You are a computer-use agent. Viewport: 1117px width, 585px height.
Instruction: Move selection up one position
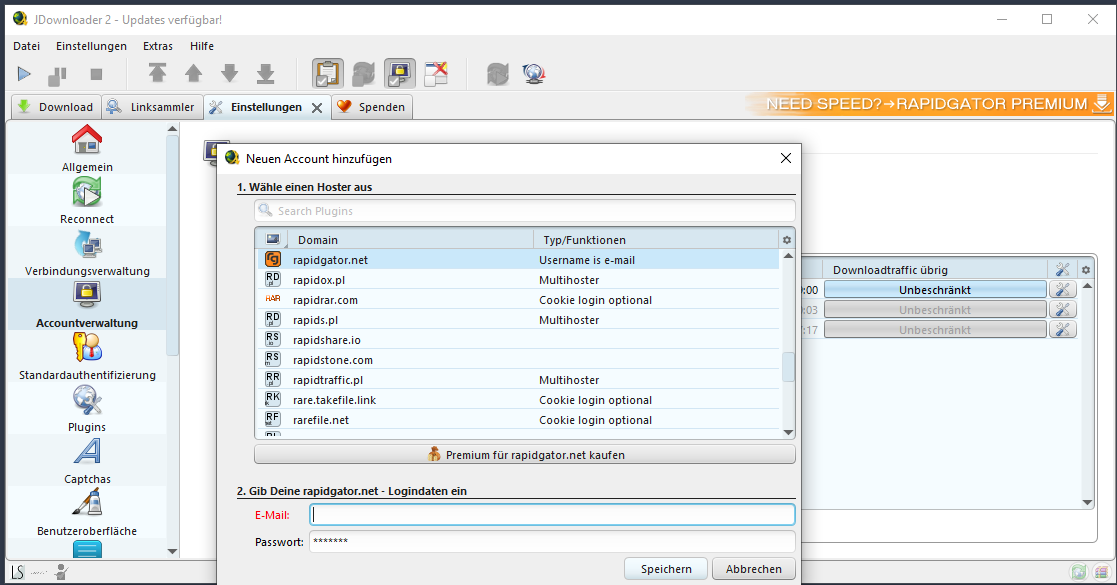[193, 73]
